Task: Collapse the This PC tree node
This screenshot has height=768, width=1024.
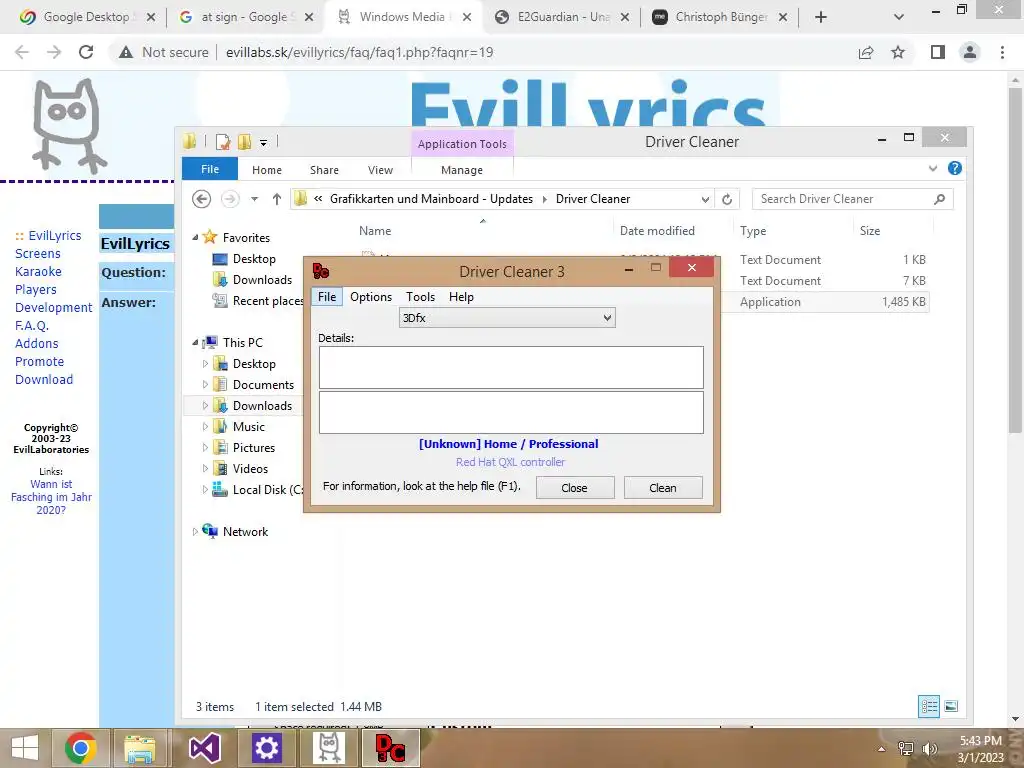Action: pyautogui.click(x=195, y=342)
